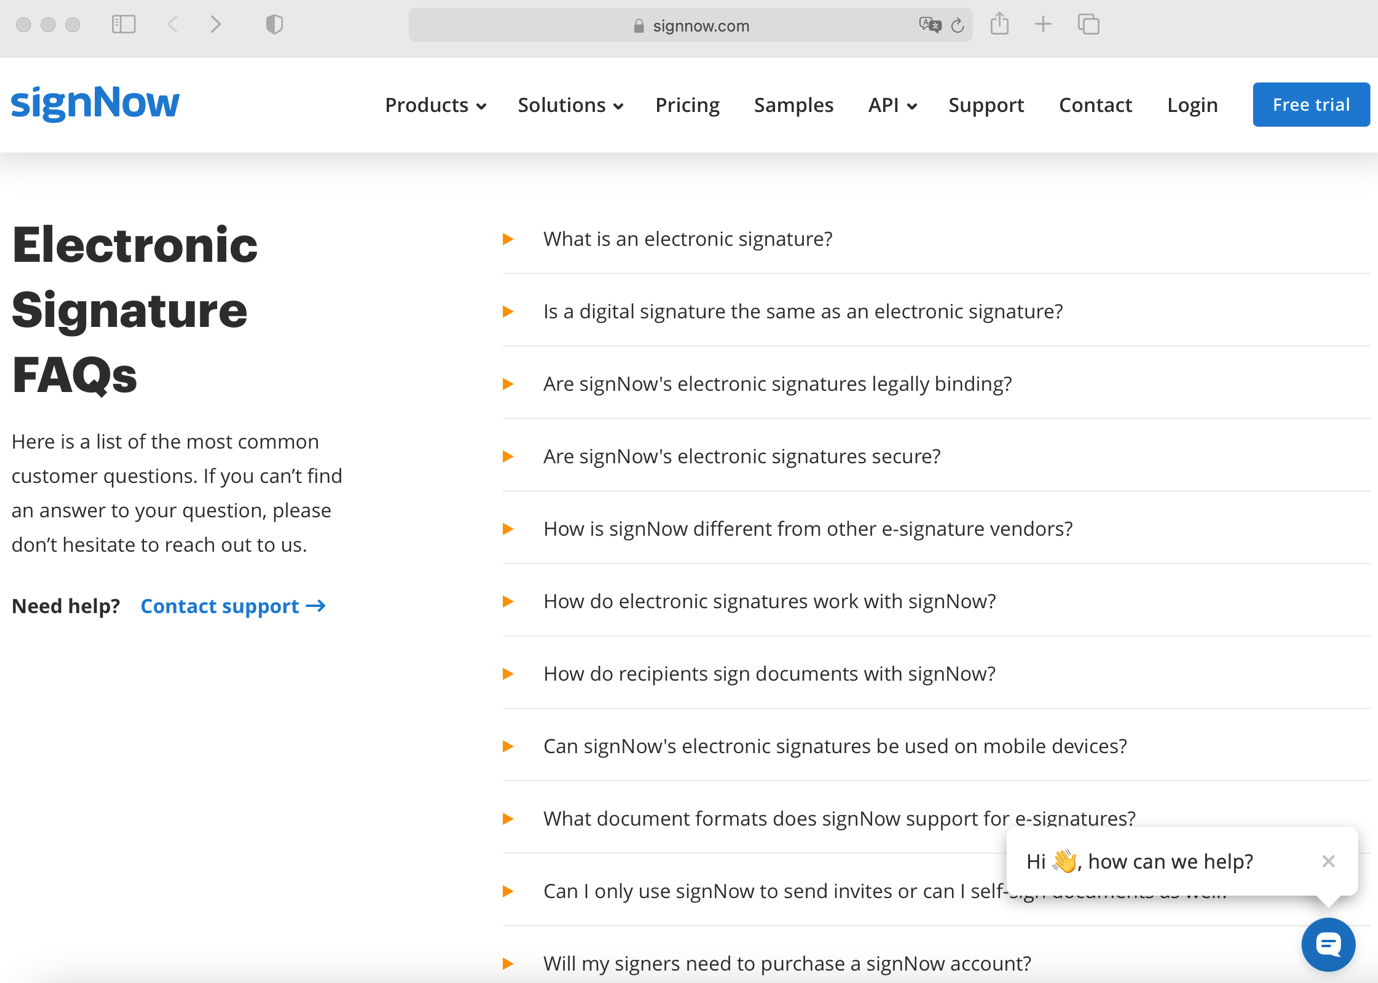Expand the legally binding question
1378x983 pixels.
(x=777, y=384)
